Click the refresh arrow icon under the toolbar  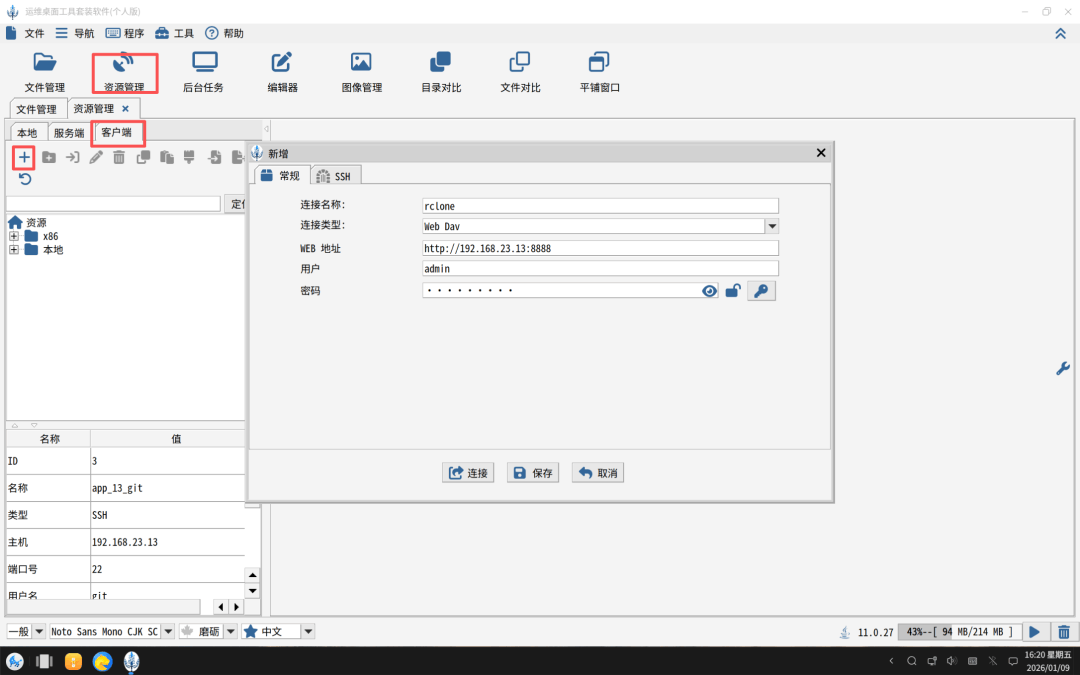point(25,179)
